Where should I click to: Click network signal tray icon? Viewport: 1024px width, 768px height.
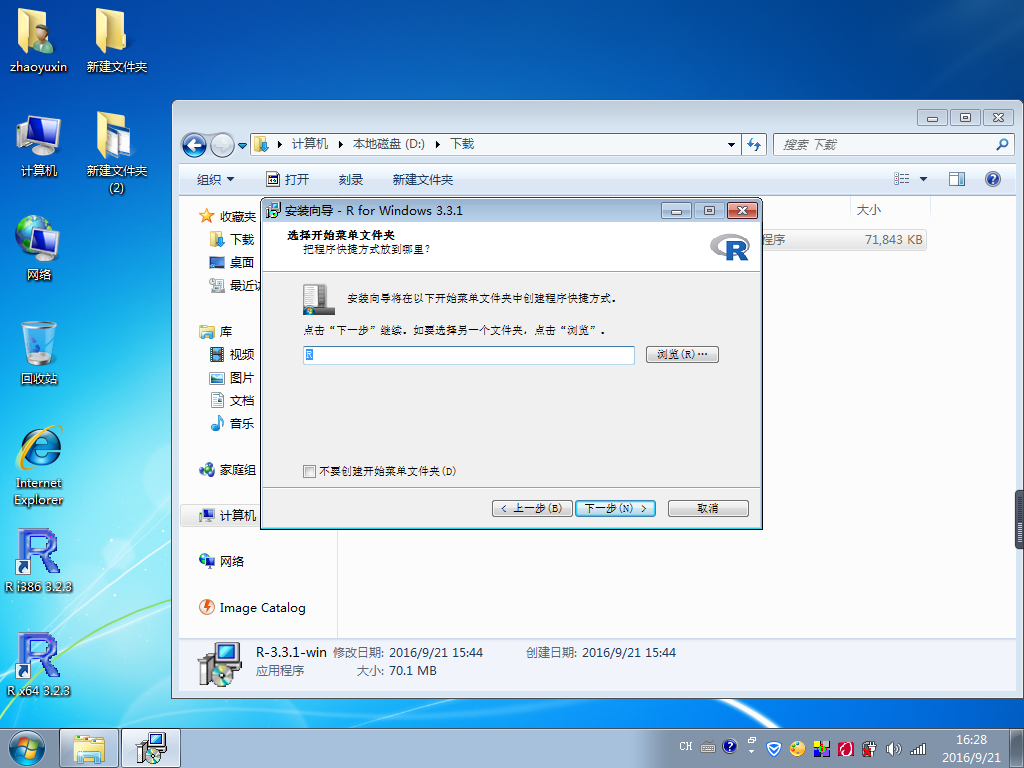click(x=918, y=748)
